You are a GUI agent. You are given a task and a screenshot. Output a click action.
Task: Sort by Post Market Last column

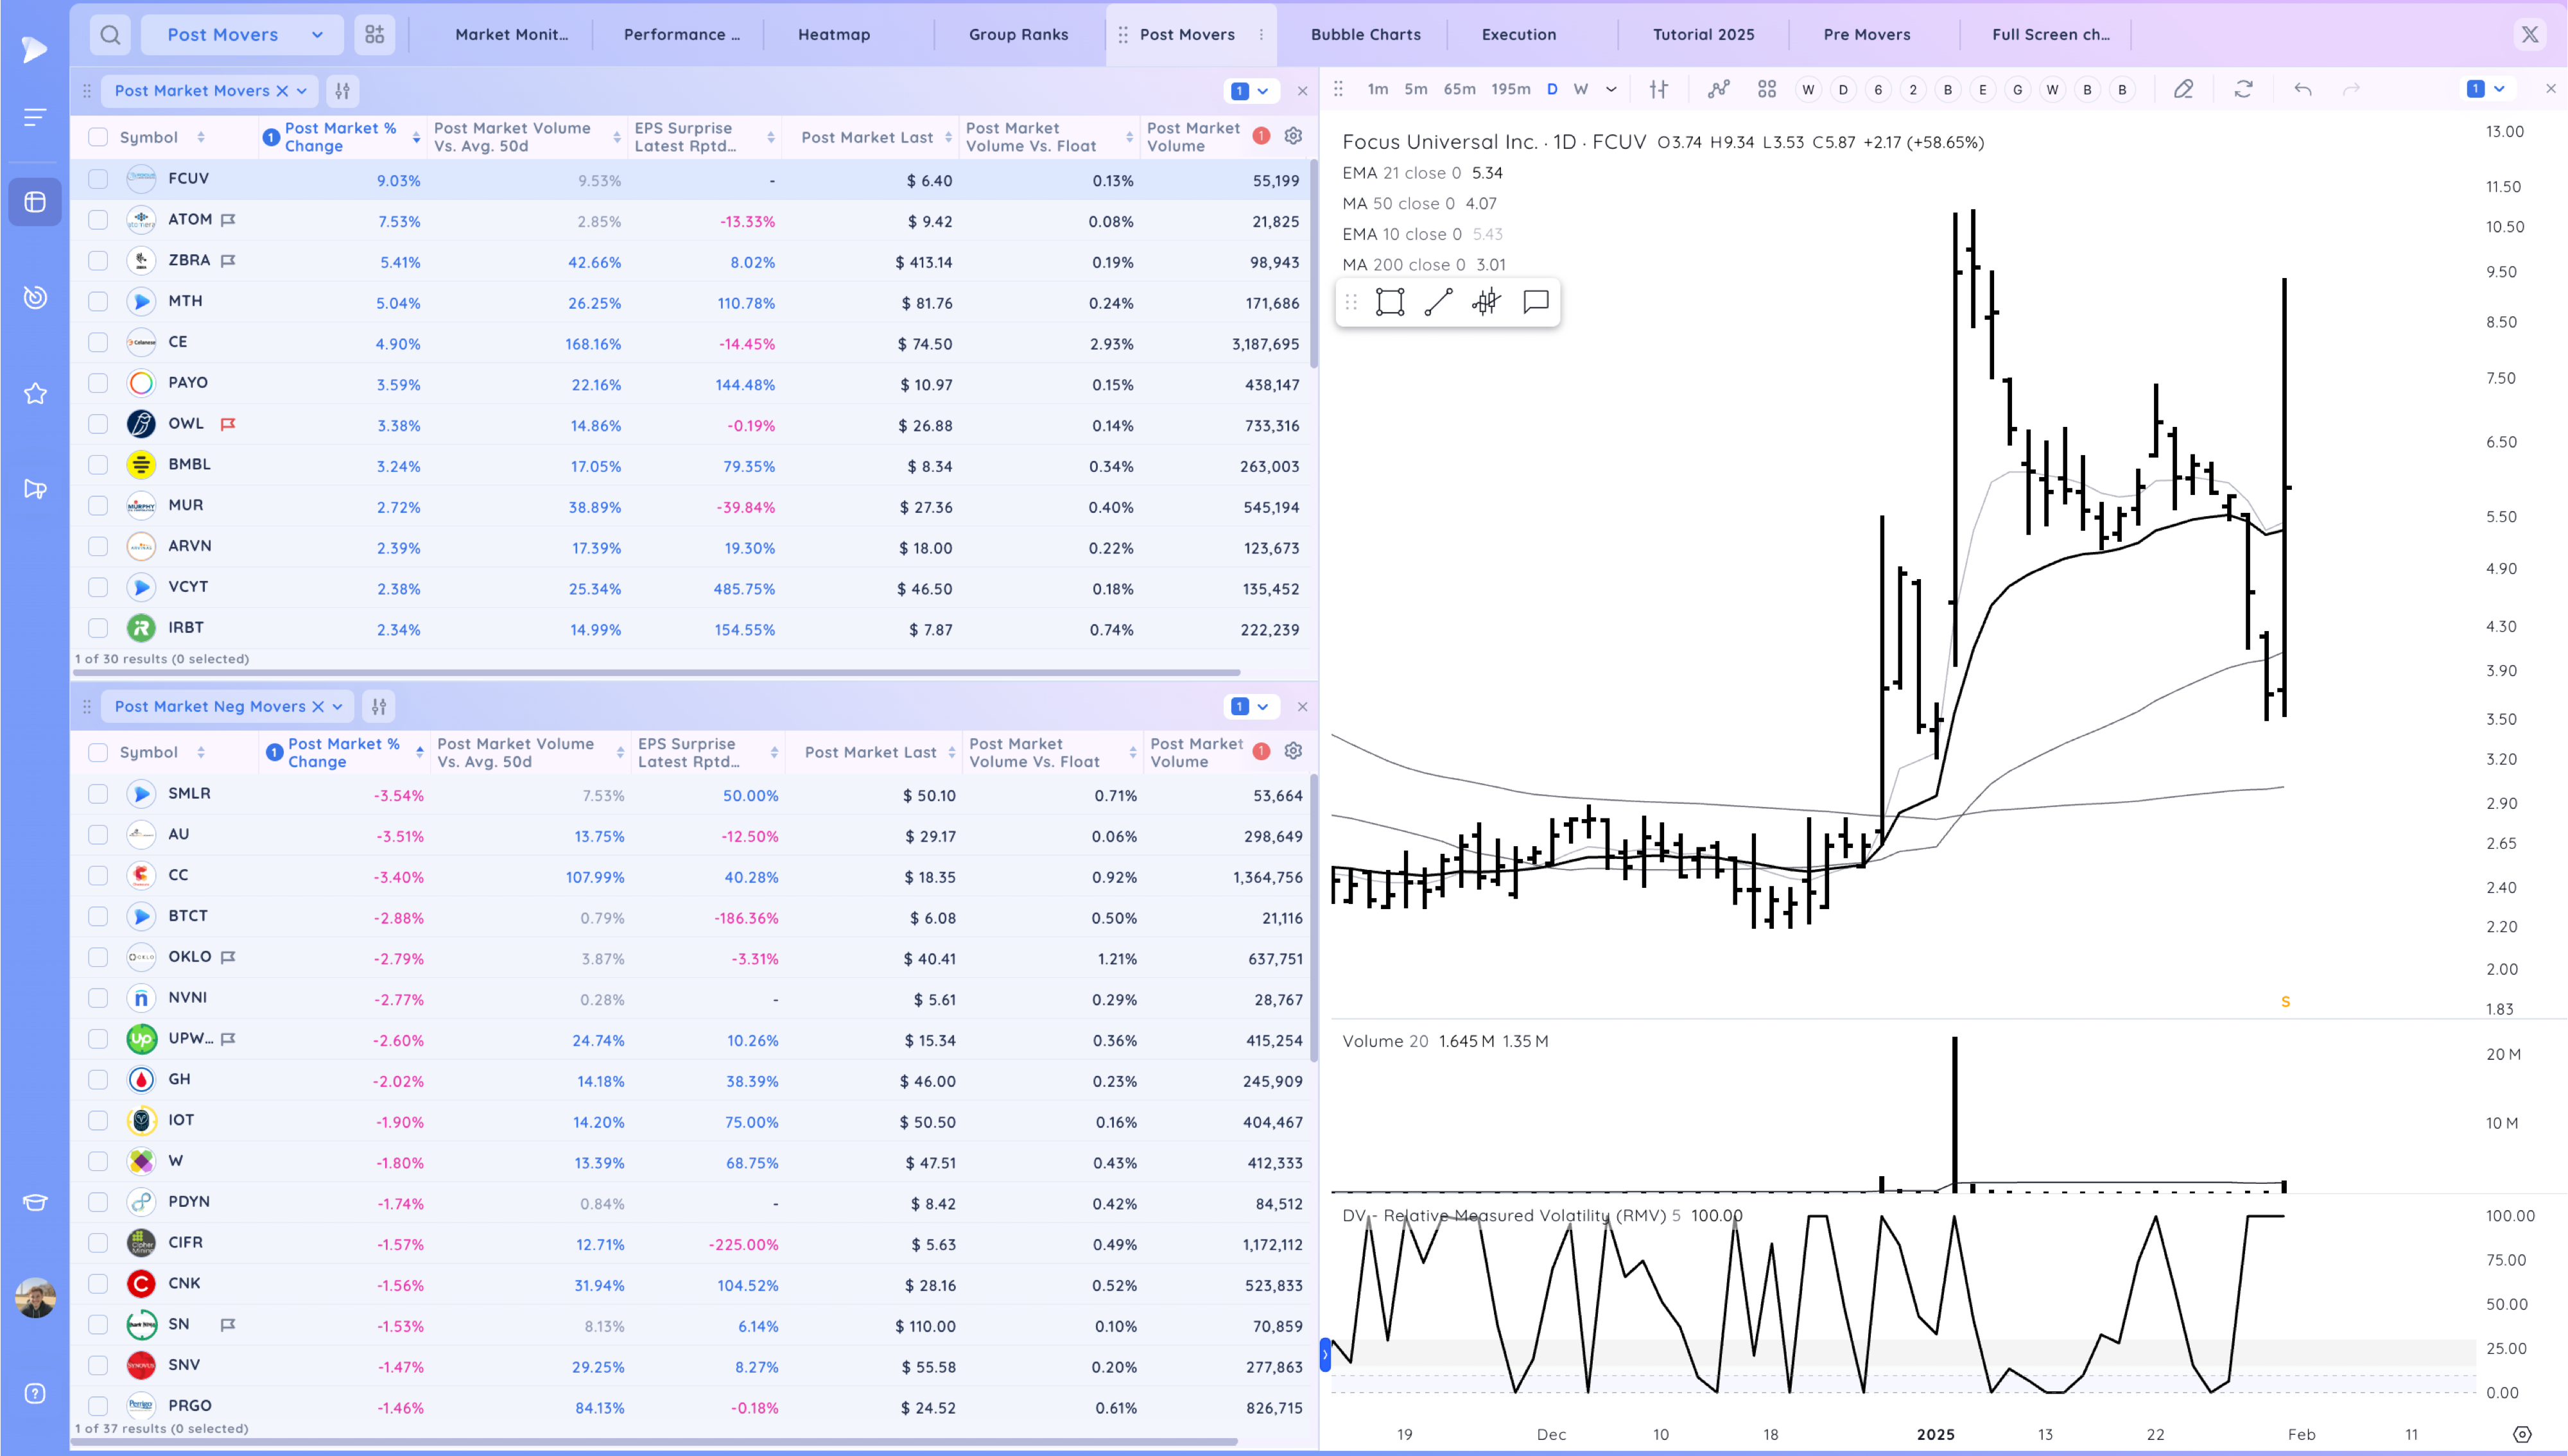pyautogui.click(x=866, y=137)
